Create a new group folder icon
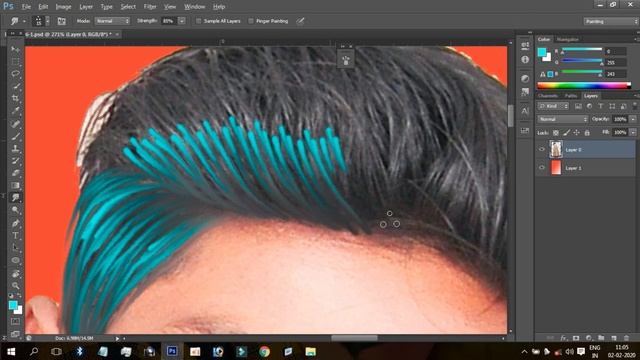The height and width of the screenshot is (360, 640). coord(601,338)
